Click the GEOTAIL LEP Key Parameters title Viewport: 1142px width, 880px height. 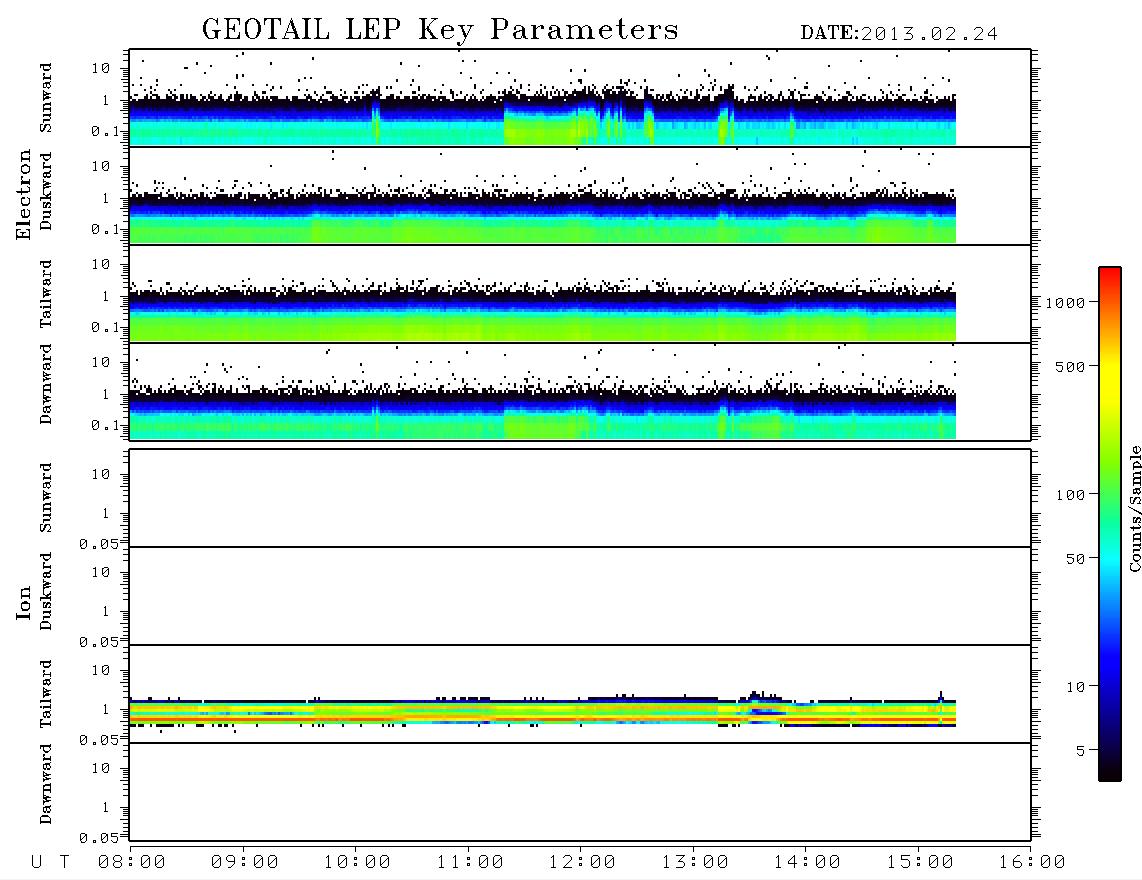(440, 30)
